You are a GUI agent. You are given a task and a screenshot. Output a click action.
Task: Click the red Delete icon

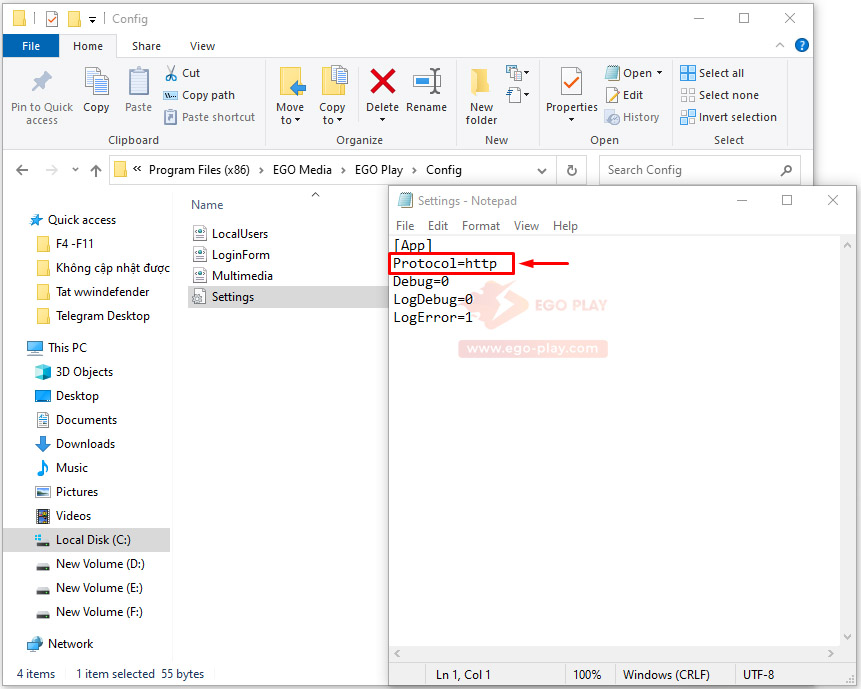383,81
